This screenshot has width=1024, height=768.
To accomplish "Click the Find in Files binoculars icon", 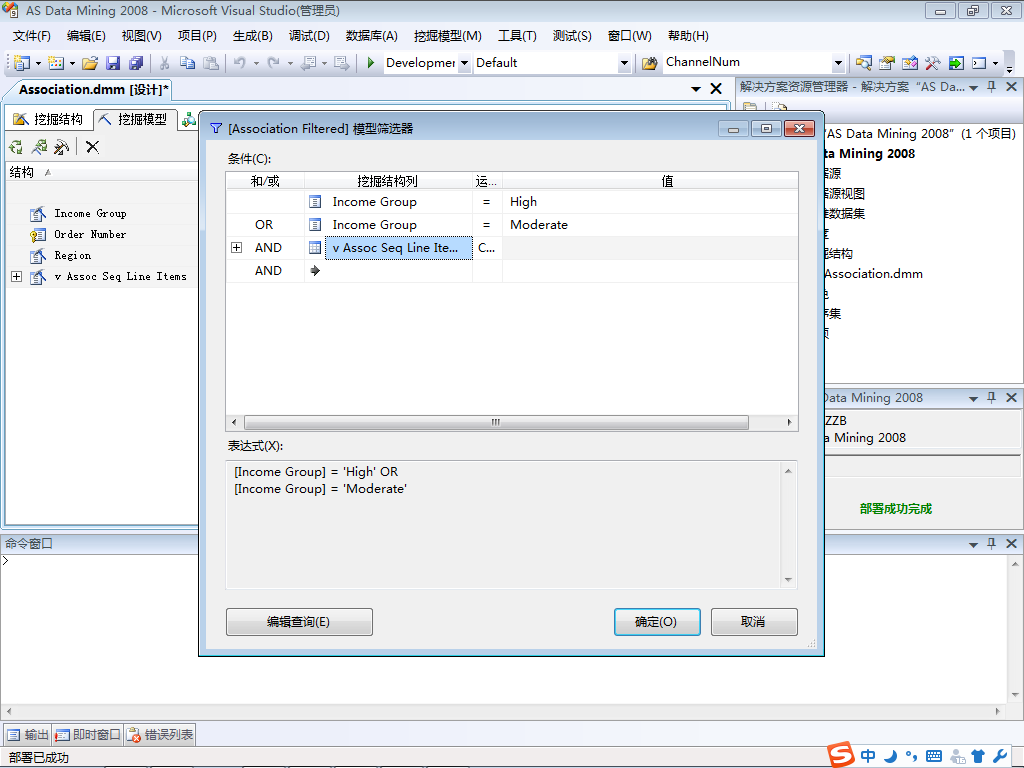I will [x=649, y=63].
